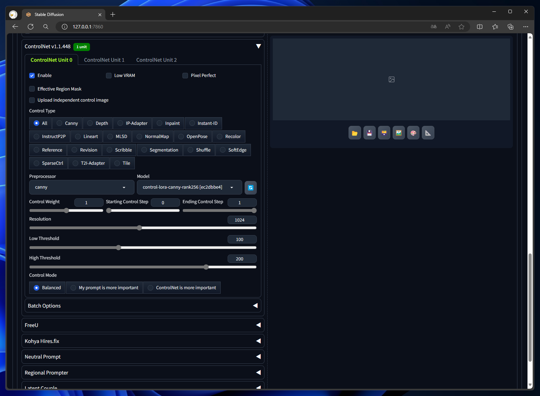Expand Neutral Prompt section
Screen dimensions: 540x396
point(143,357)
